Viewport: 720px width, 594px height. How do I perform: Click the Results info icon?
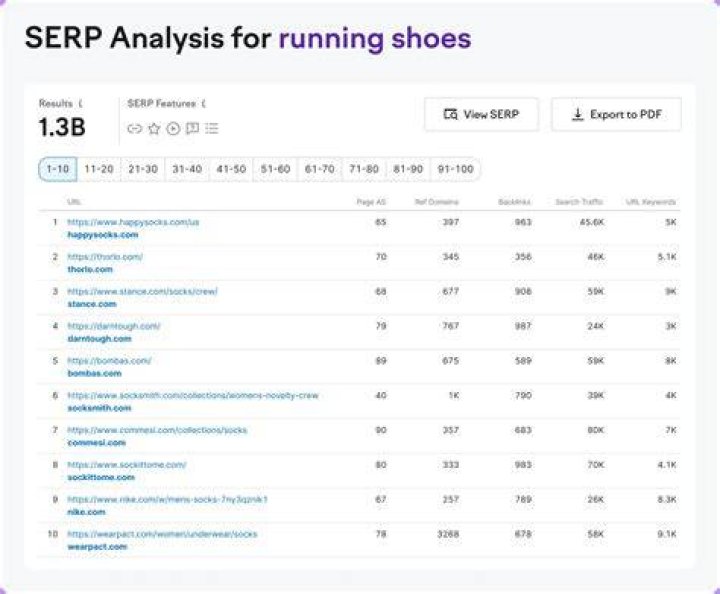(81, 104)
